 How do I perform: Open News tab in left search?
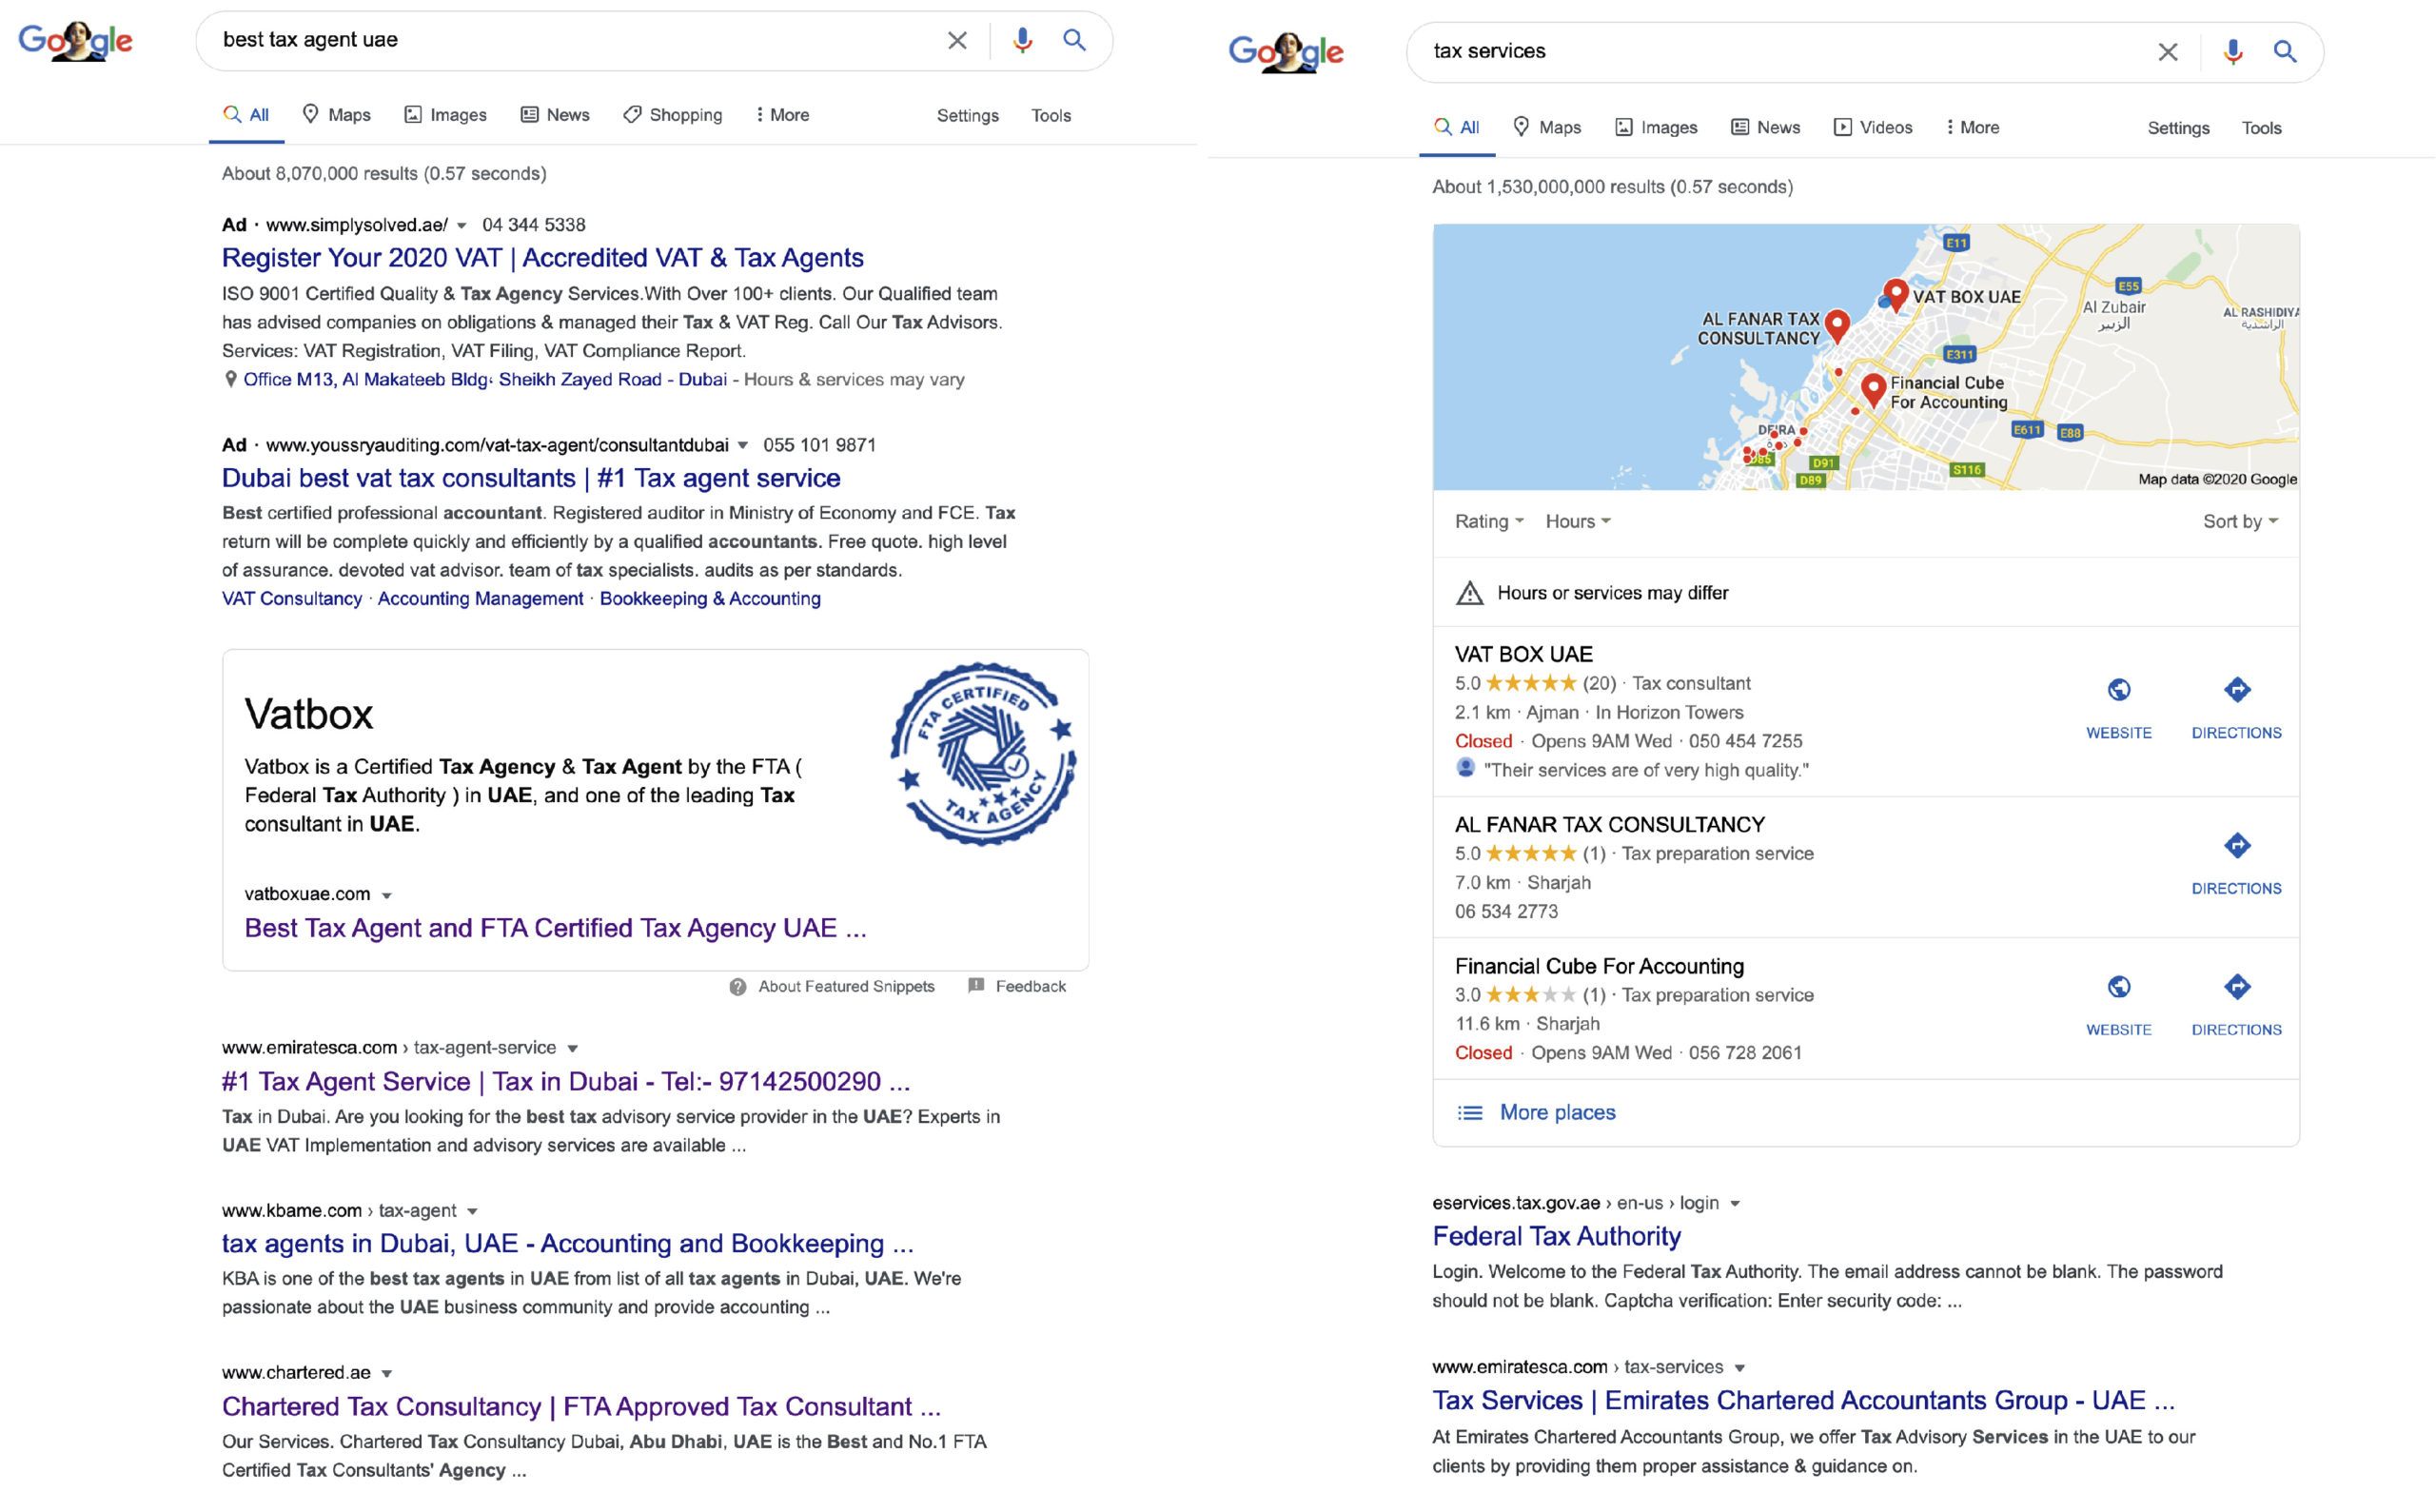tap(555, 115)
